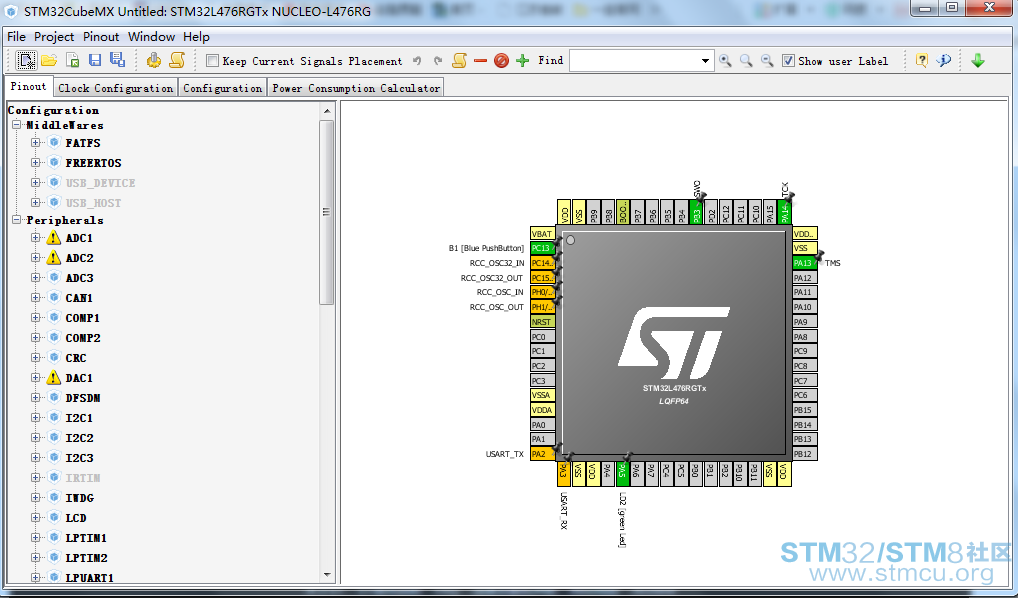Click the green plus expand icon
Image resolution: width=1018 pixels, height=598 pixels.
523,60
